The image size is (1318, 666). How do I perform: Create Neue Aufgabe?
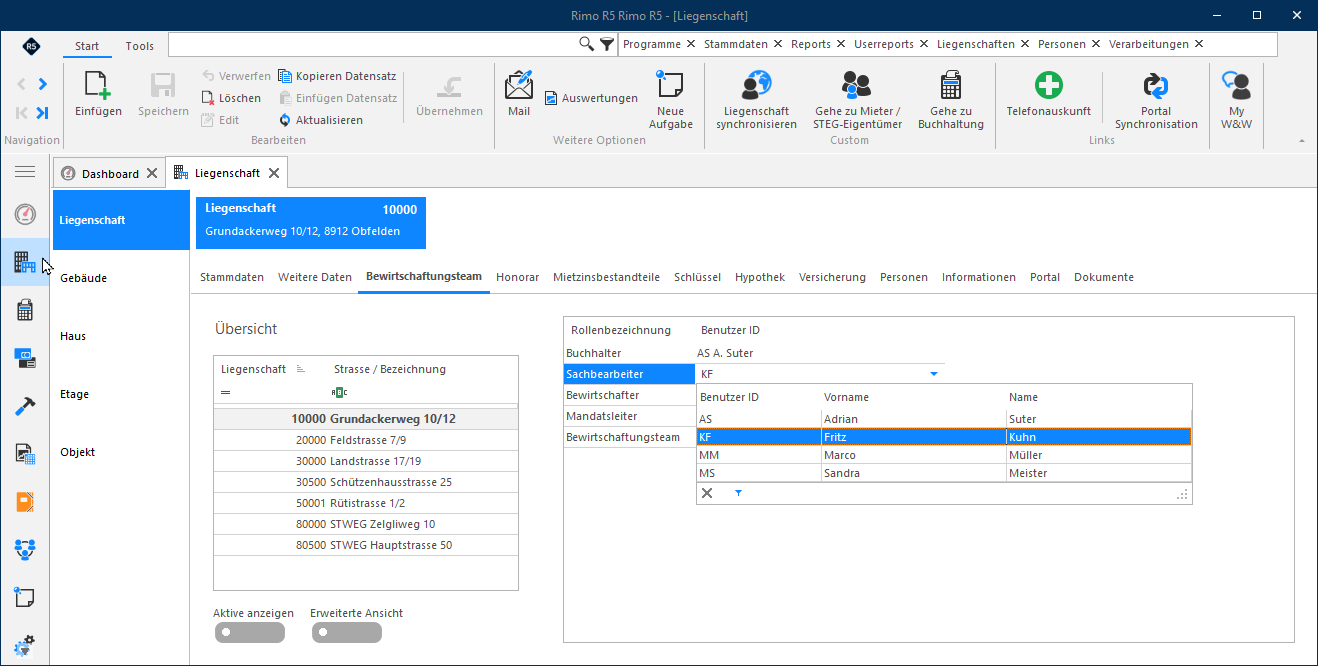pos(670,100)
